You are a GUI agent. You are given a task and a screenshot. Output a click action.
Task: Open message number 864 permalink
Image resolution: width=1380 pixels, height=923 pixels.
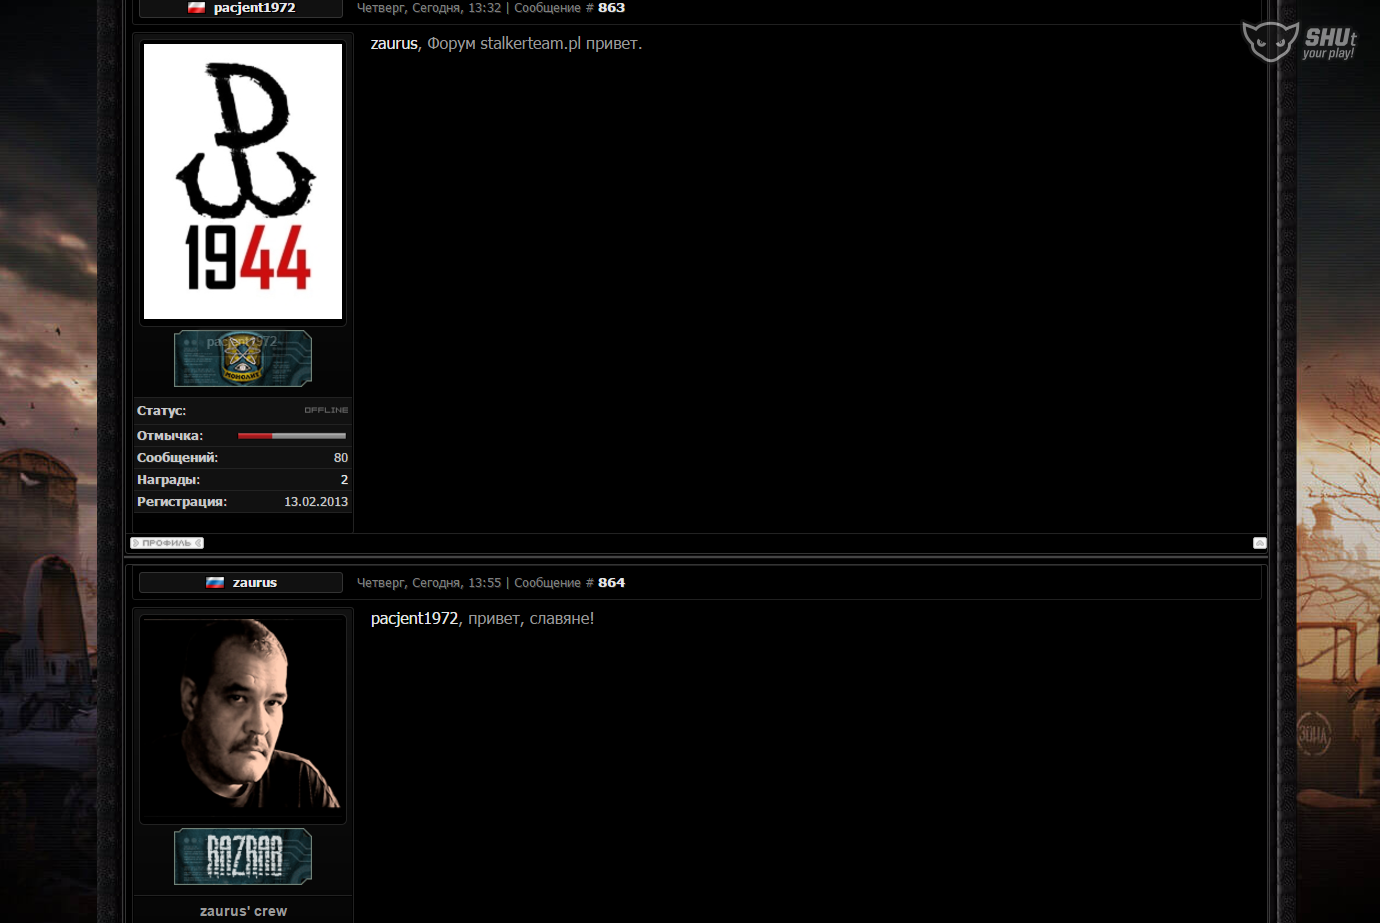coord(611,582)
